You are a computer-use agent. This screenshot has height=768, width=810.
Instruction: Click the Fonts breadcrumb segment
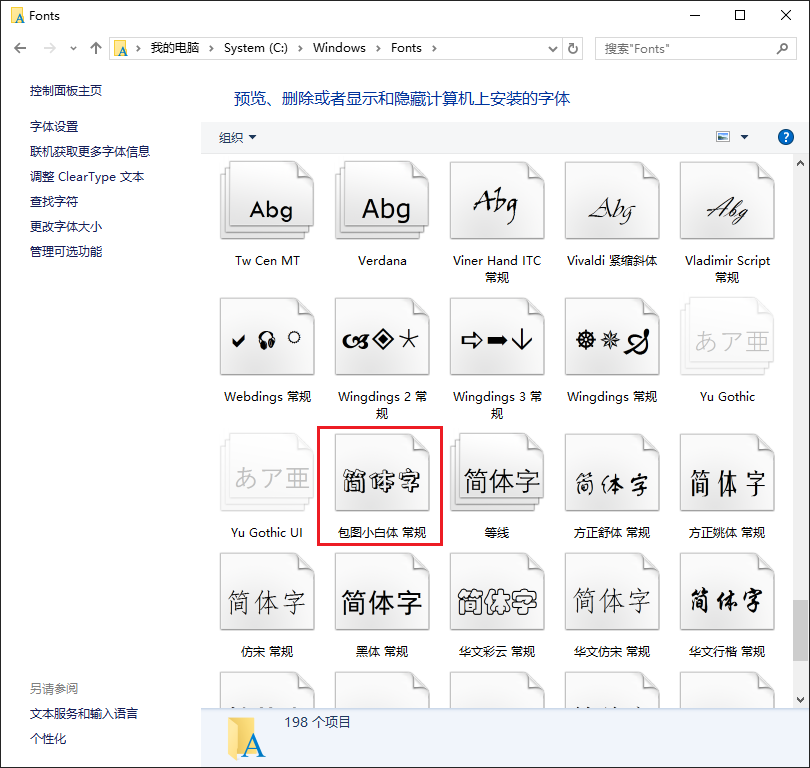click(406, 48)
